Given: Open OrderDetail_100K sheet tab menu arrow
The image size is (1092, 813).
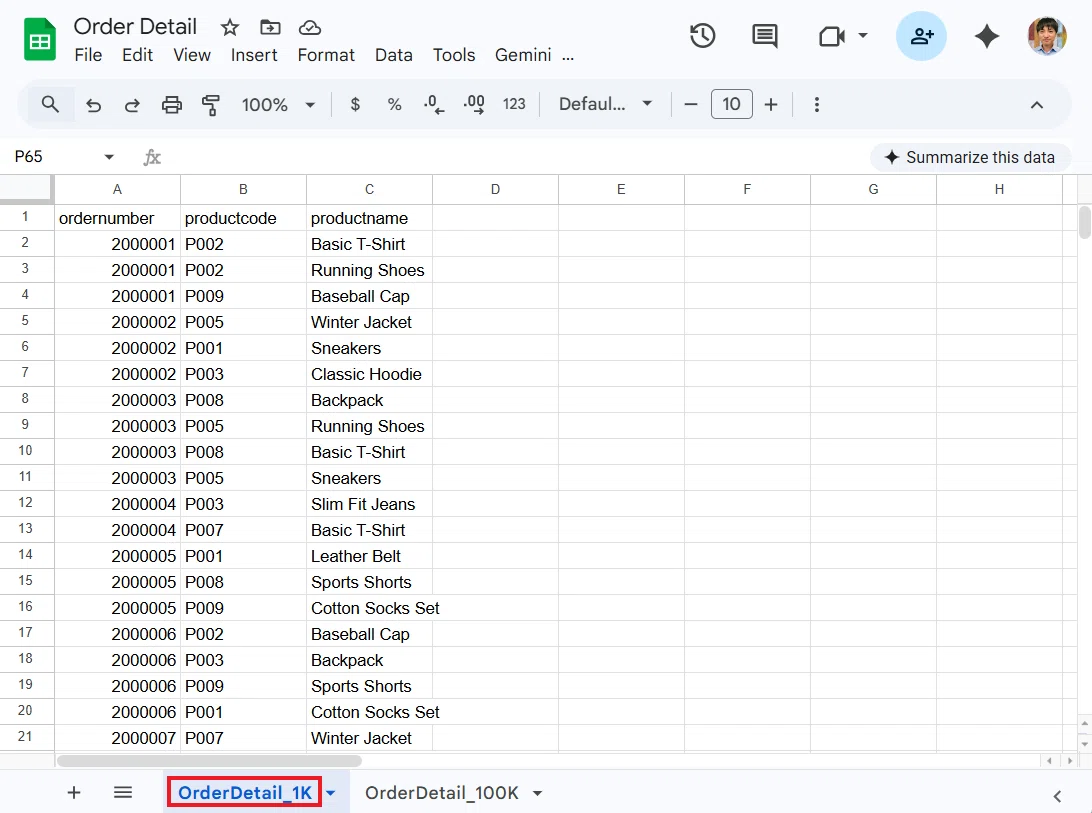Looking at the screenshot, I should (x=538, y=793).
